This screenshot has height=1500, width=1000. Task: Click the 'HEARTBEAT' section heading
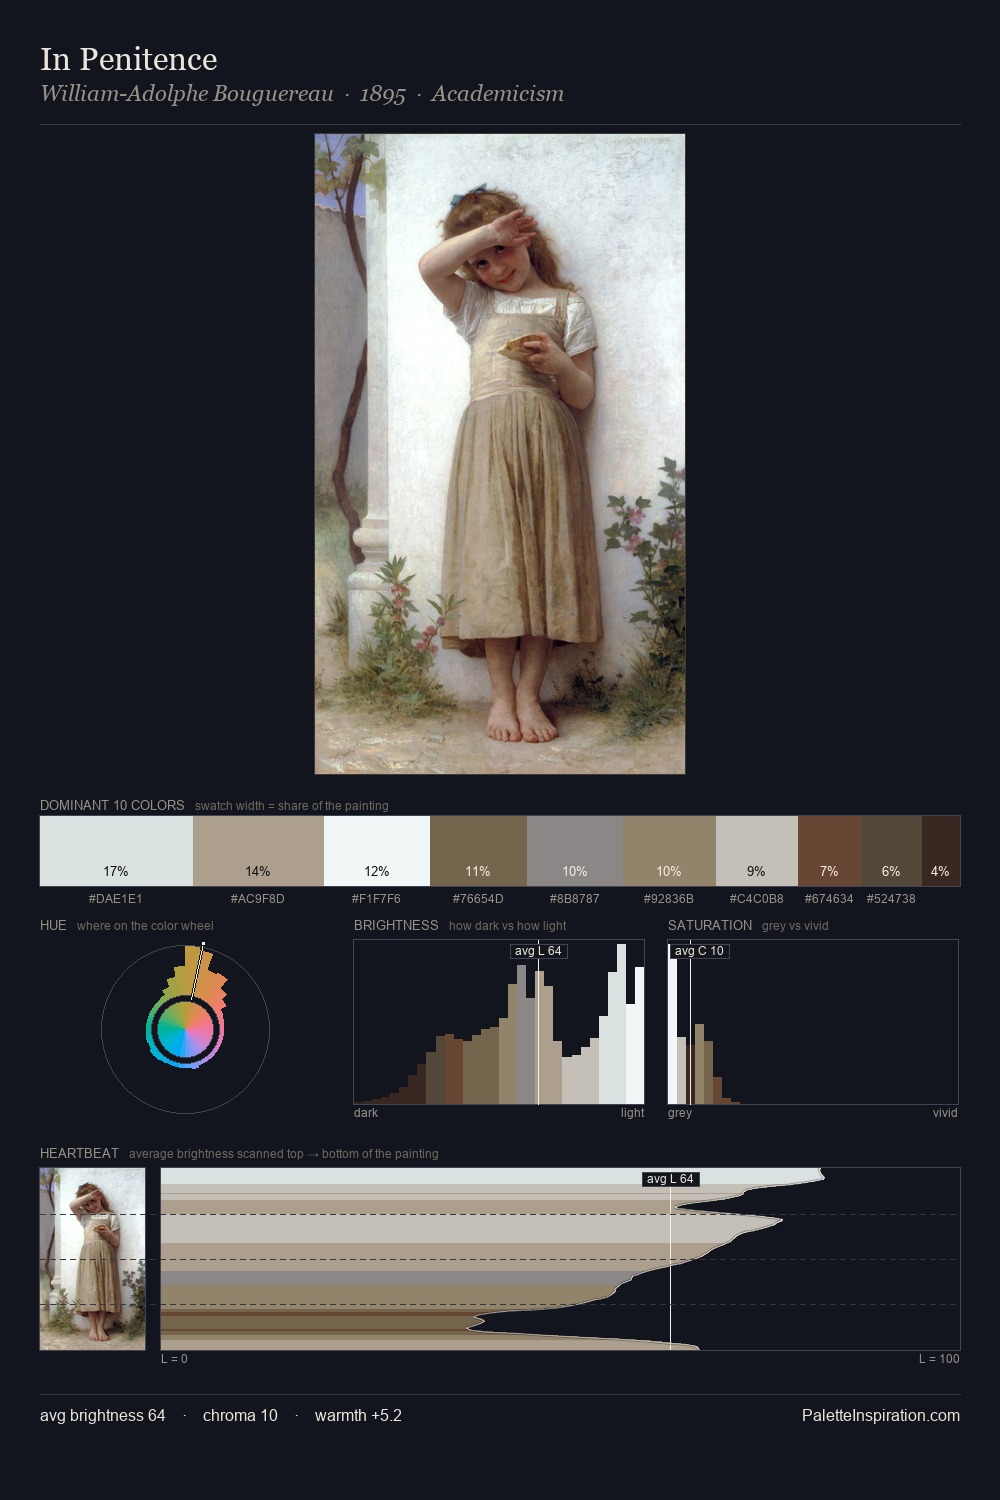point(79,1153)
